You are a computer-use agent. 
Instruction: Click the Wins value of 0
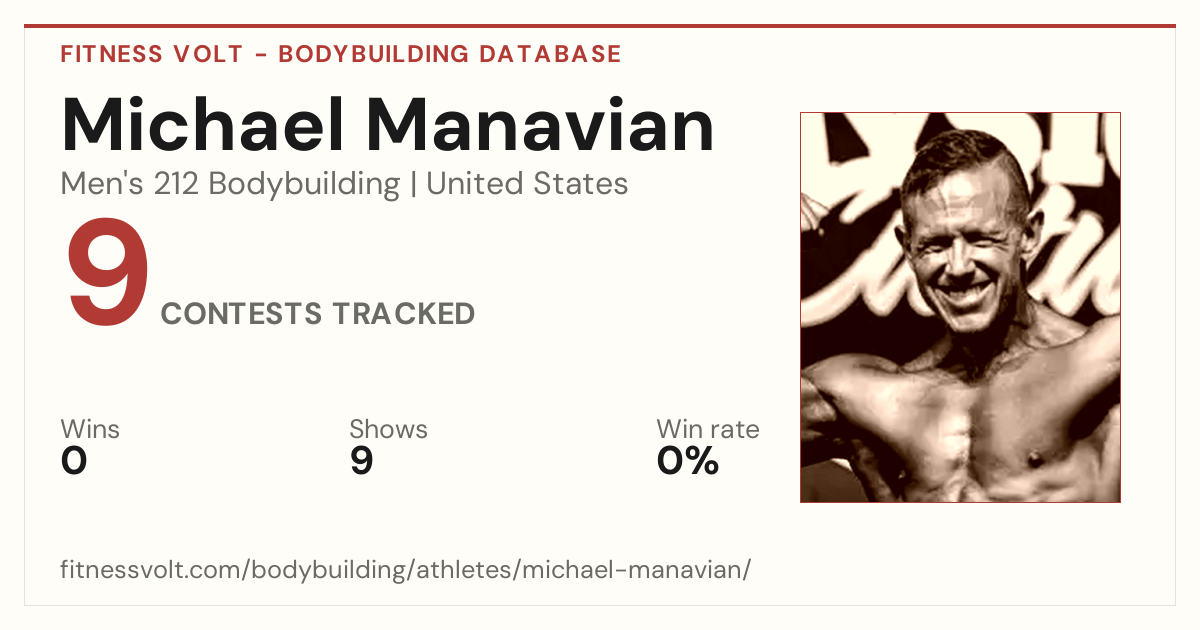(x=74, y=461)
